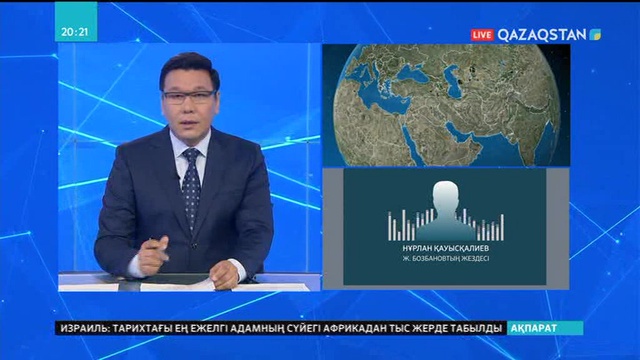Click the name НҰРЛАН ҚАУЫСҚАЛИЕВ caption
This screenshot has width=640, height=360.
tap(446, 248)
